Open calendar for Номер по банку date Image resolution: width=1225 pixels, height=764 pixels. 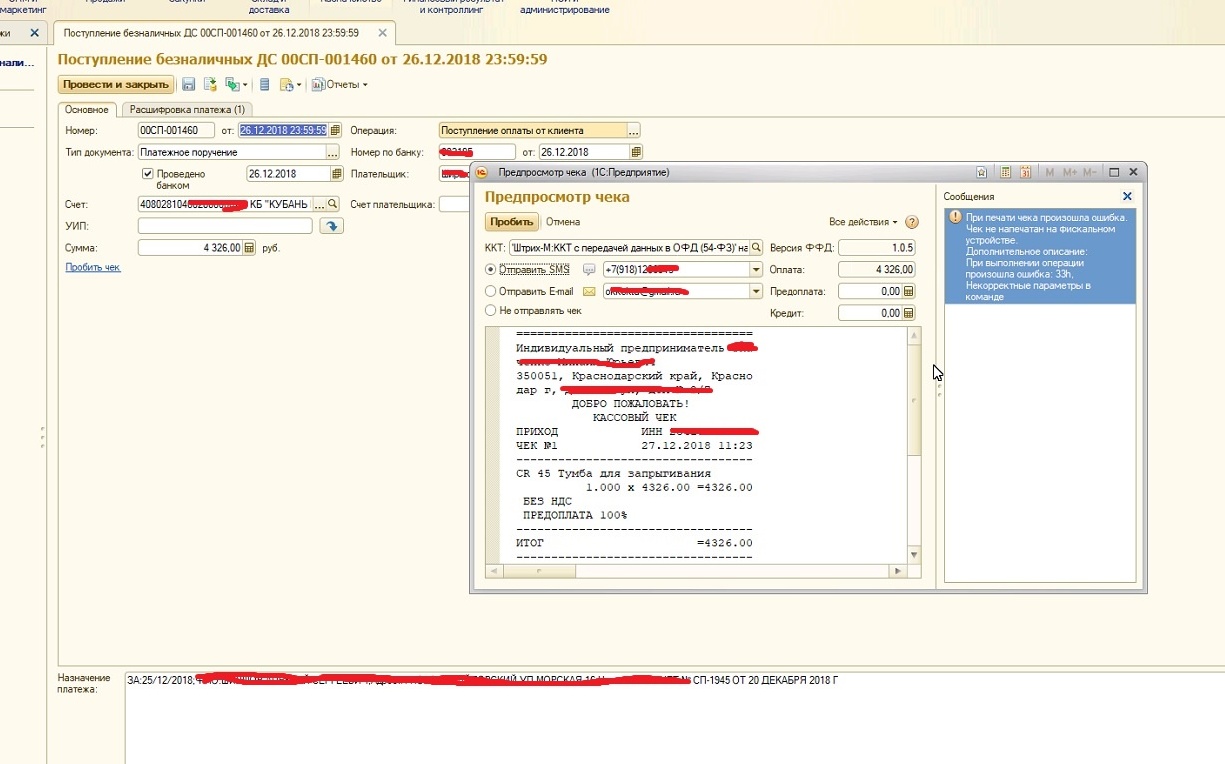636,152
